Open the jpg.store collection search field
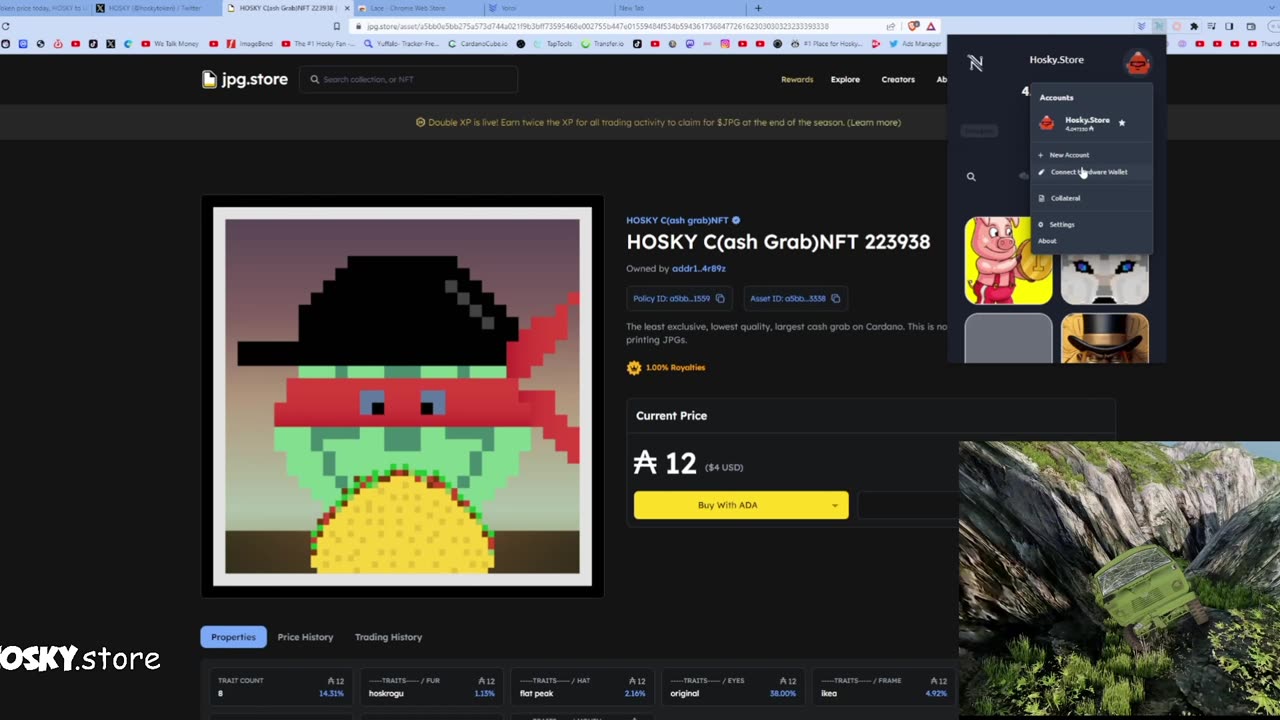 (408, 79)
